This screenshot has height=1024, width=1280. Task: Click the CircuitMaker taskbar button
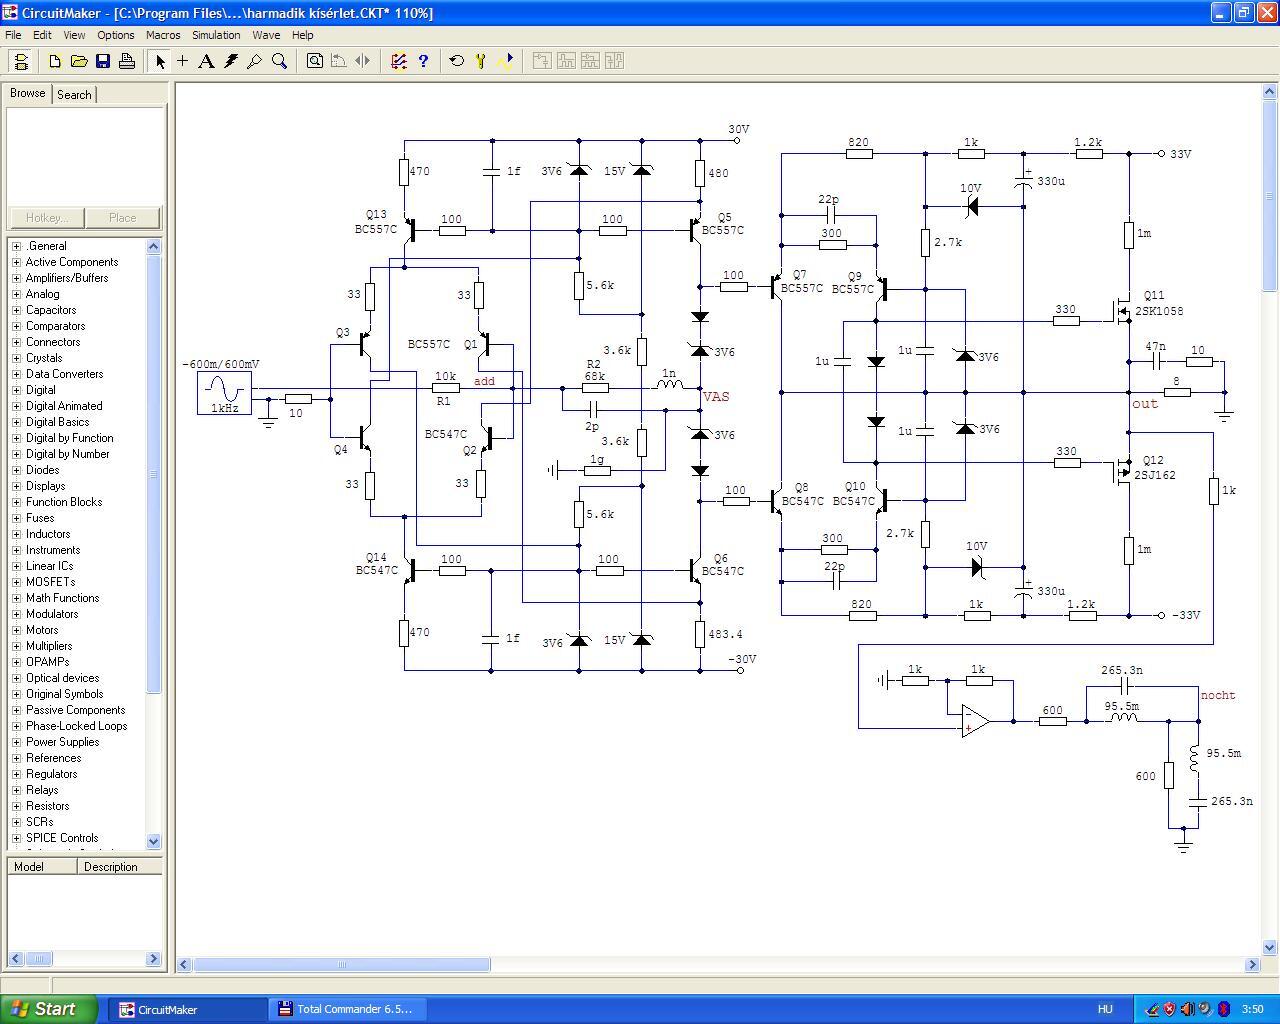click(x=189, y=1009)
